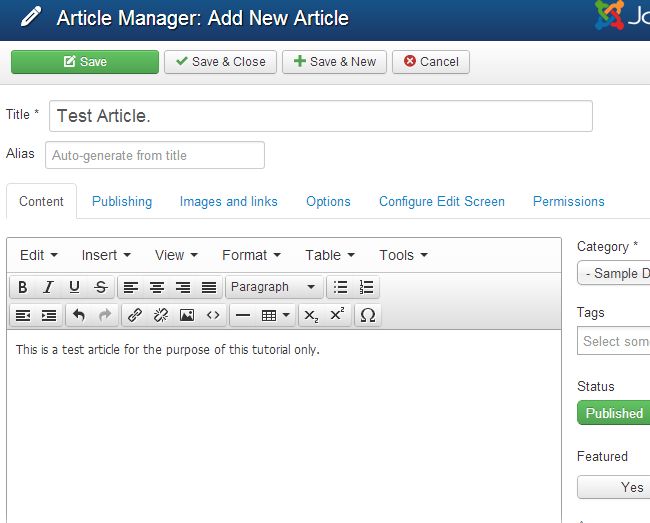Image resolution: width=650 pixels, height=523 pixels.
Task: Click the Save & Close button
Action: click(220, 62)
